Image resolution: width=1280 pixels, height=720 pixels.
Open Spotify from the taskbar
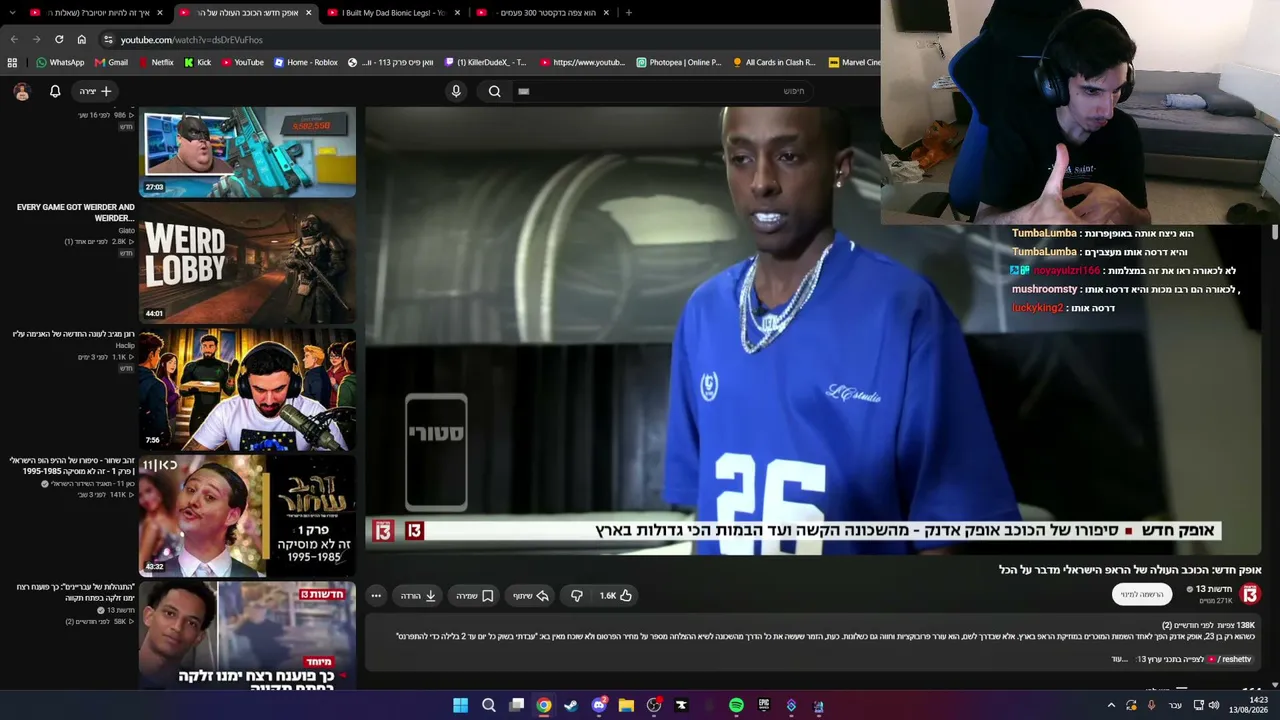[736, 705]
